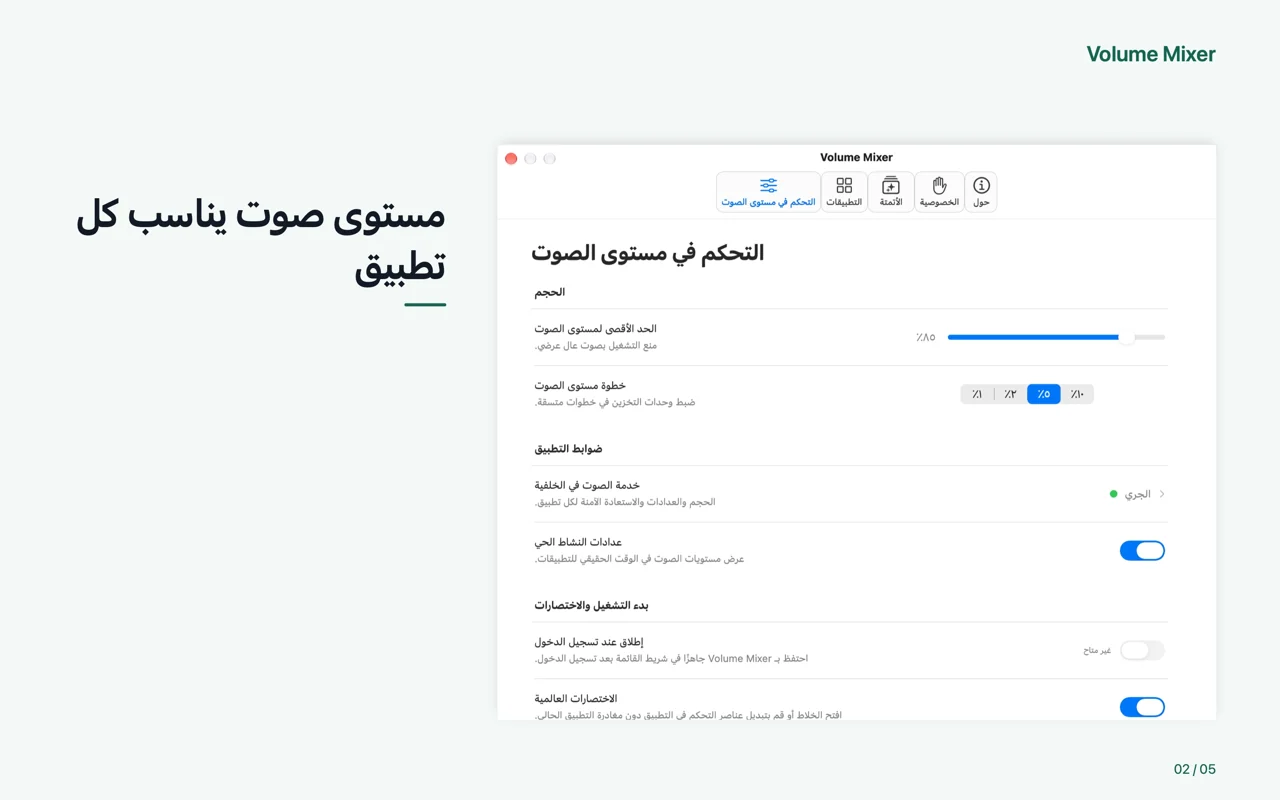Viewport: 1280px width, 800px height.
Task: Click the Volume Mixer window title text
Action: 856,157
